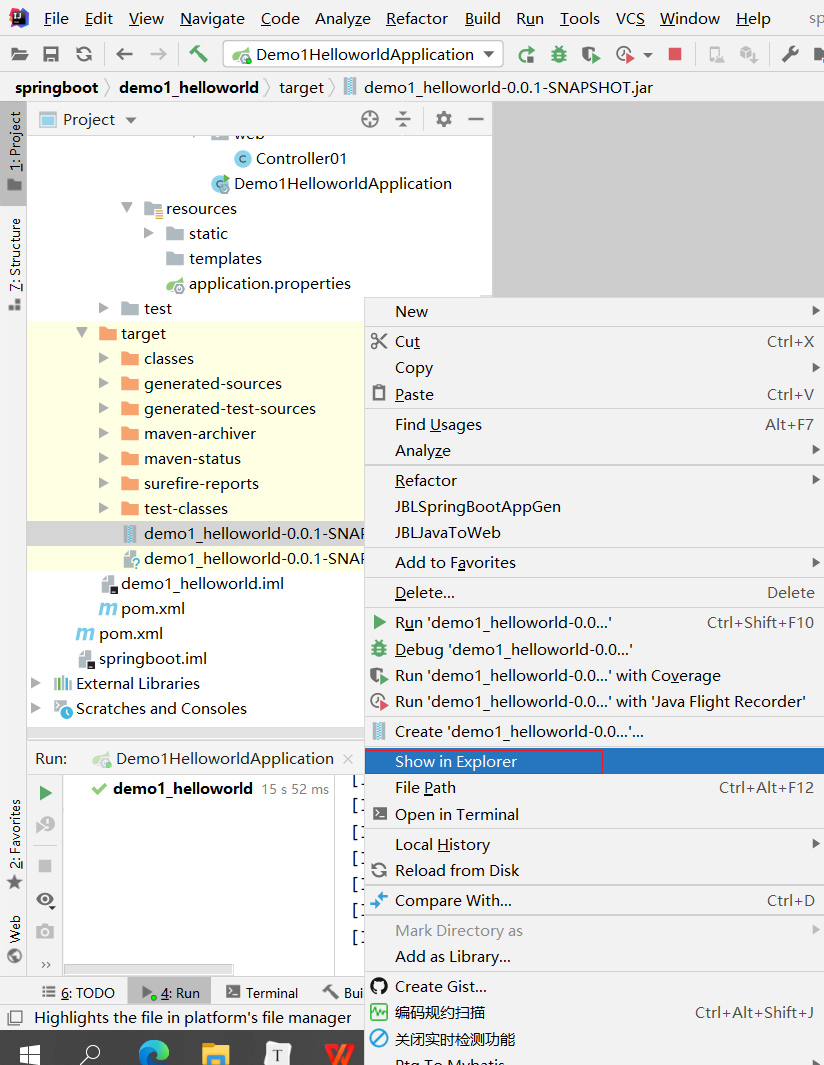Toggle the eye icon in Run panel
The width and height of the screenshot is (824, 1065).
[45, 900]
